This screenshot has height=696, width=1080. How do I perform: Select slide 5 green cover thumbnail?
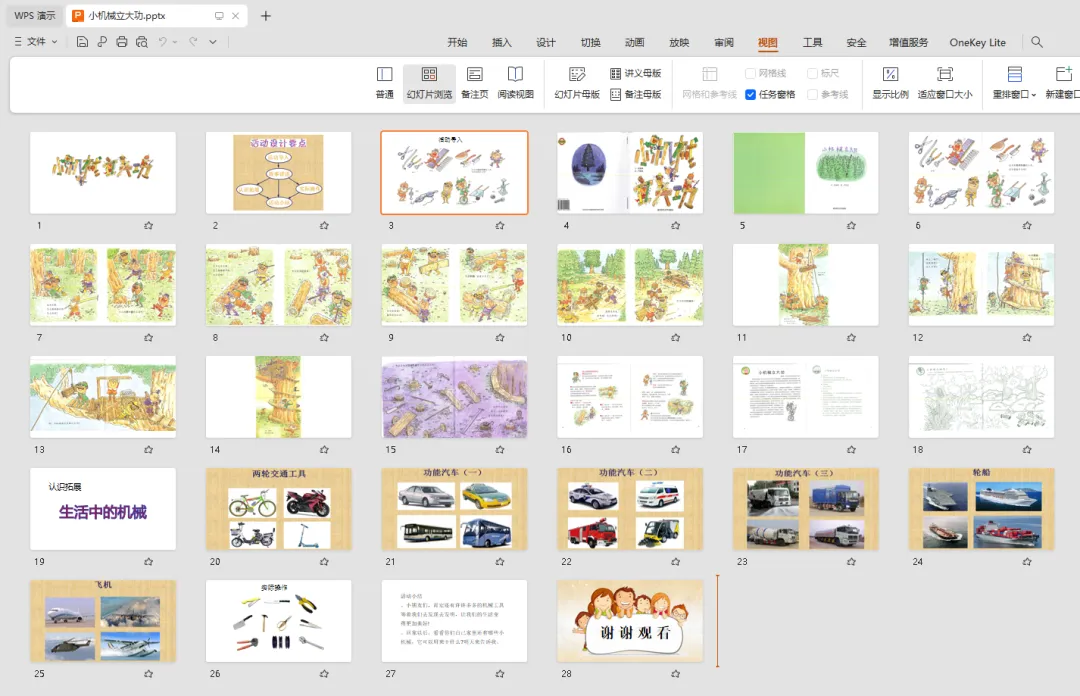[806, 173]
